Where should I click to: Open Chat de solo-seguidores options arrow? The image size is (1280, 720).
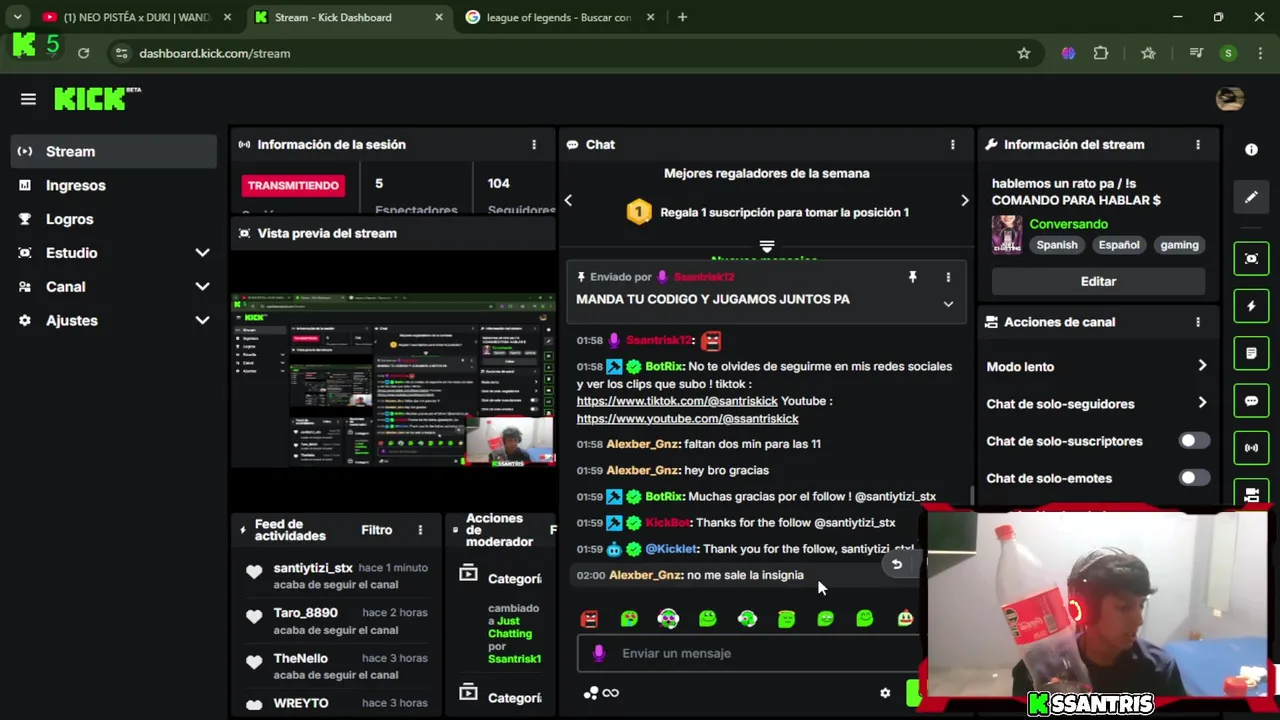pos(1202,403)
